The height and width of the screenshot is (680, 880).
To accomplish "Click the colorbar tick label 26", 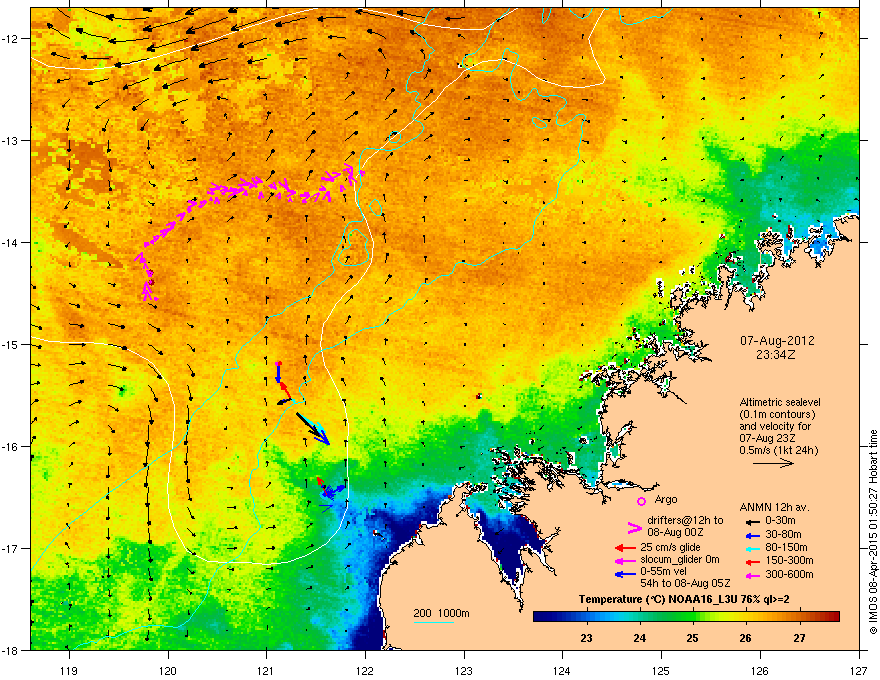I will 746,638.
